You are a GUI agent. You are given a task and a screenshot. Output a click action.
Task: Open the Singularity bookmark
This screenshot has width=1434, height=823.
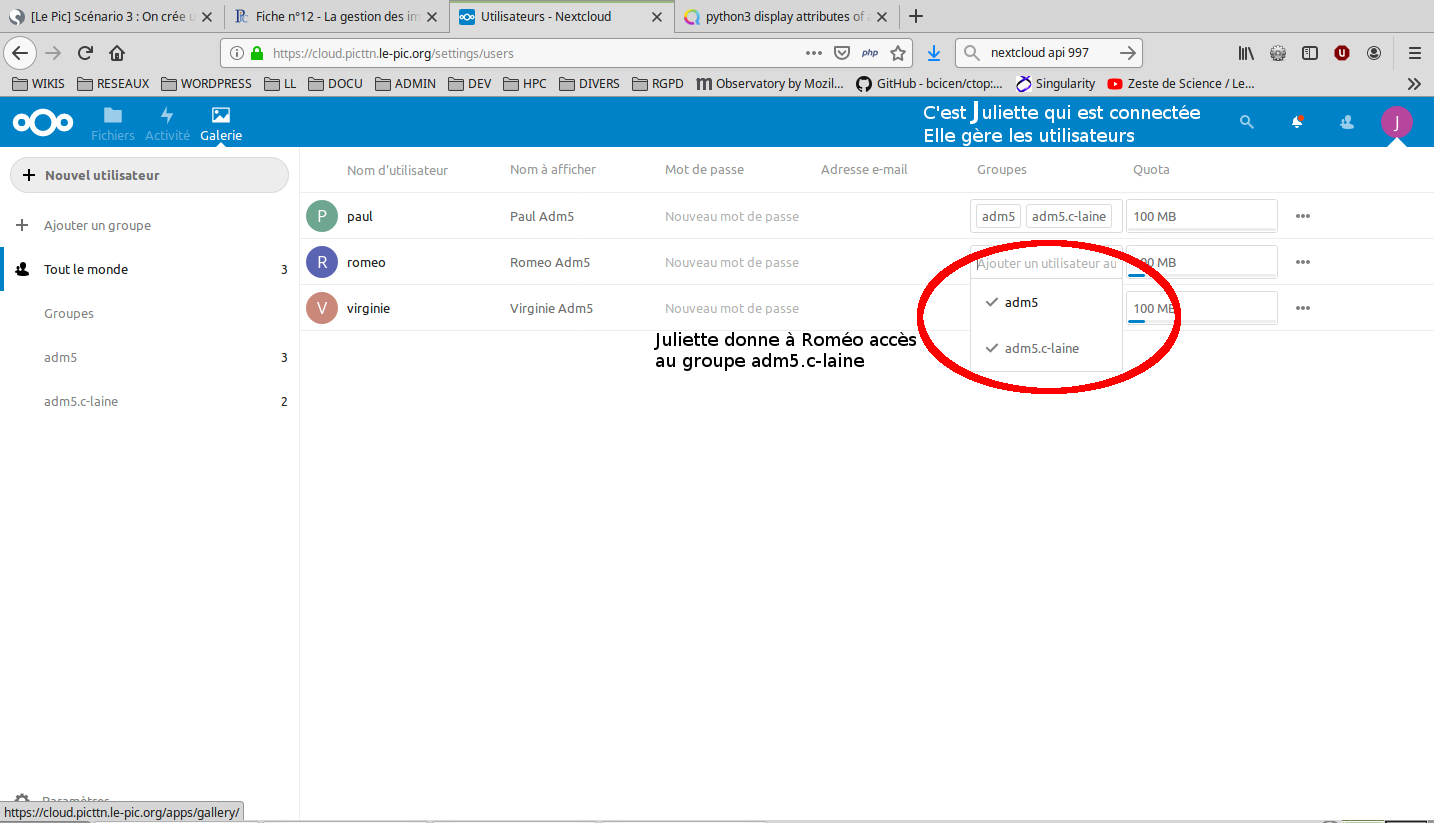[x=1055, y=84]
